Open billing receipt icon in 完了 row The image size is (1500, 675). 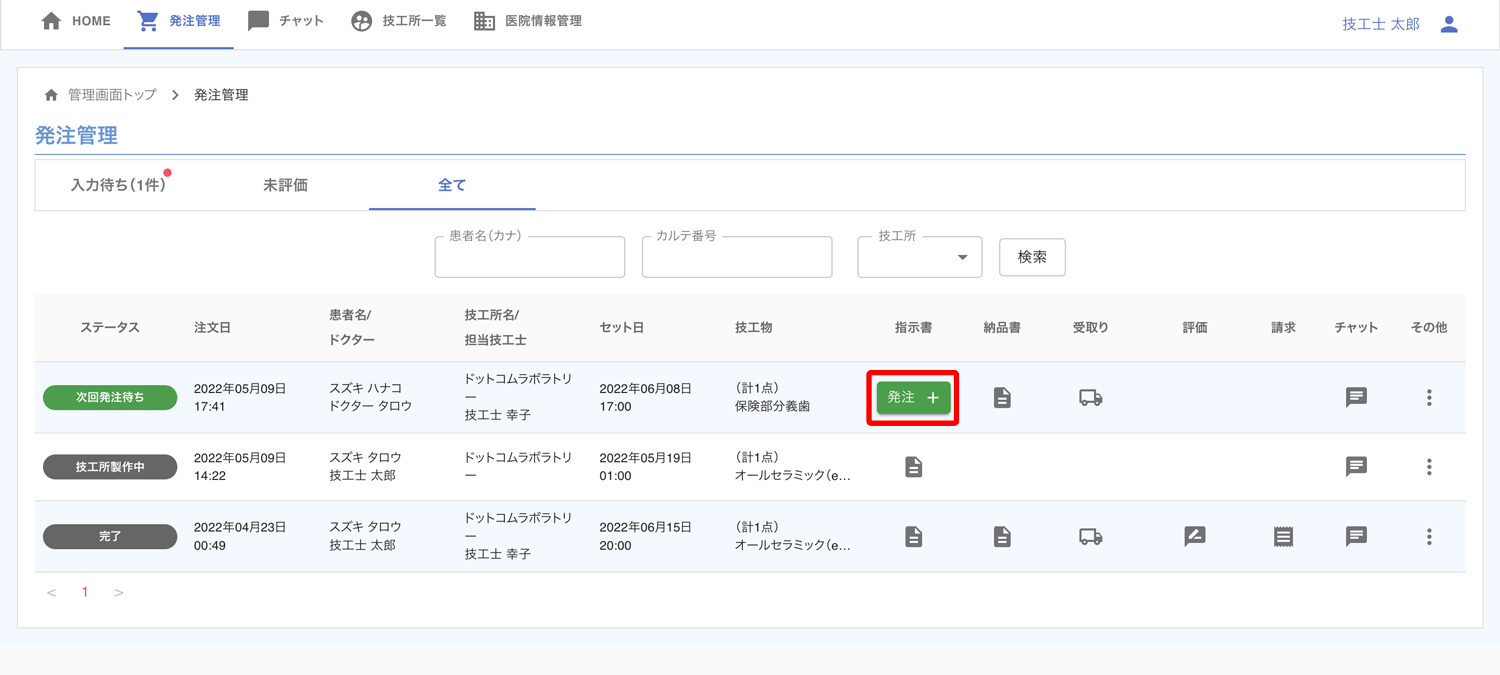tap(1283, 537)
